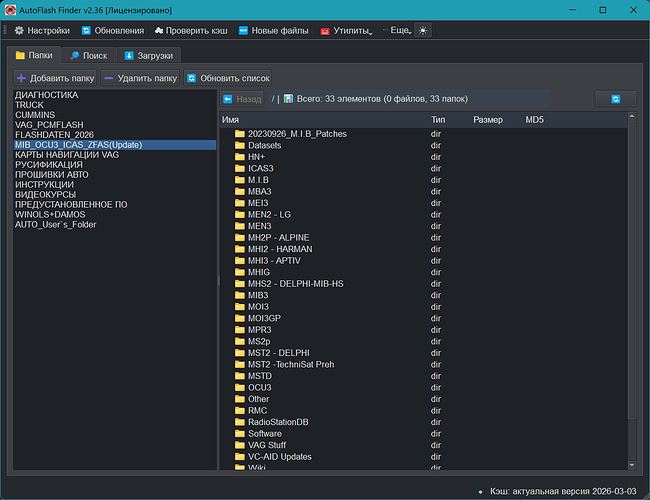Switch to the Загрузки downloads tab

[x=149, y=56]
